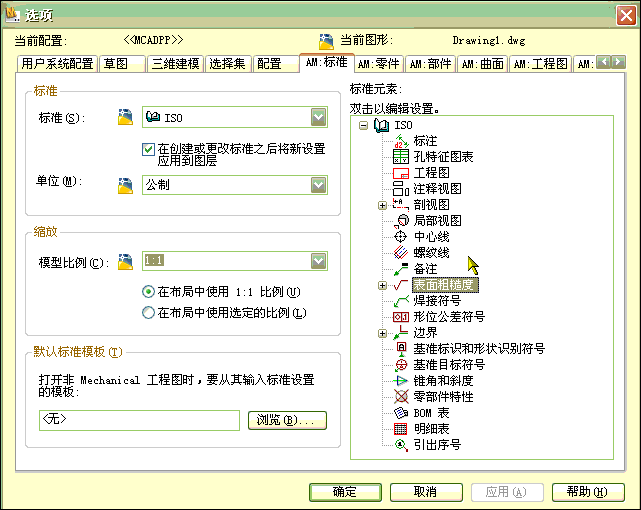This screenshot has height=510, width=641.
Task: Open the AM:工程图 tab
Action: (540, 64)
